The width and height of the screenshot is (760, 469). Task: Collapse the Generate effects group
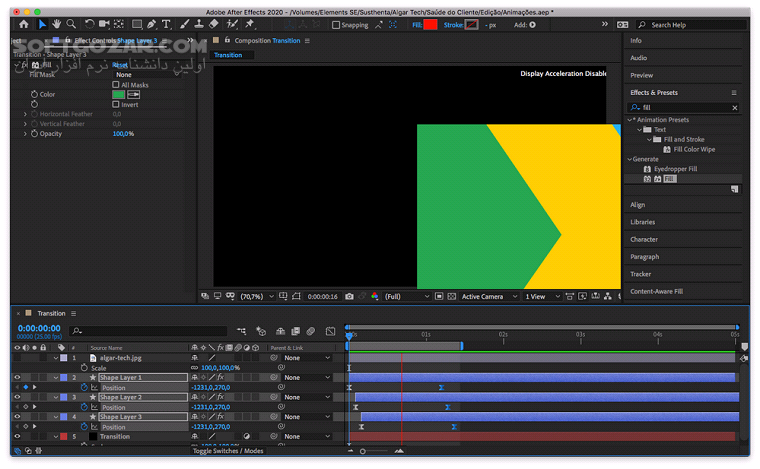point(630,159)
